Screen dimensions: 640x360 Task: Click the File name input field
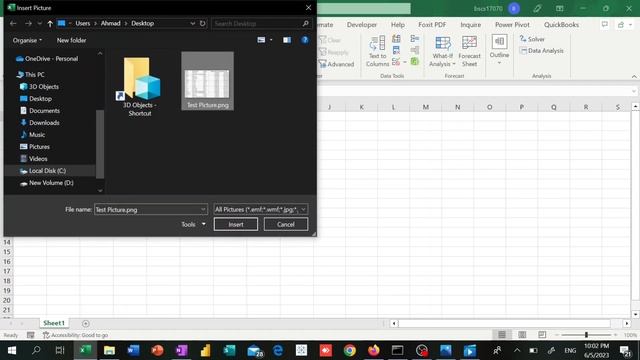pos(151,209)
